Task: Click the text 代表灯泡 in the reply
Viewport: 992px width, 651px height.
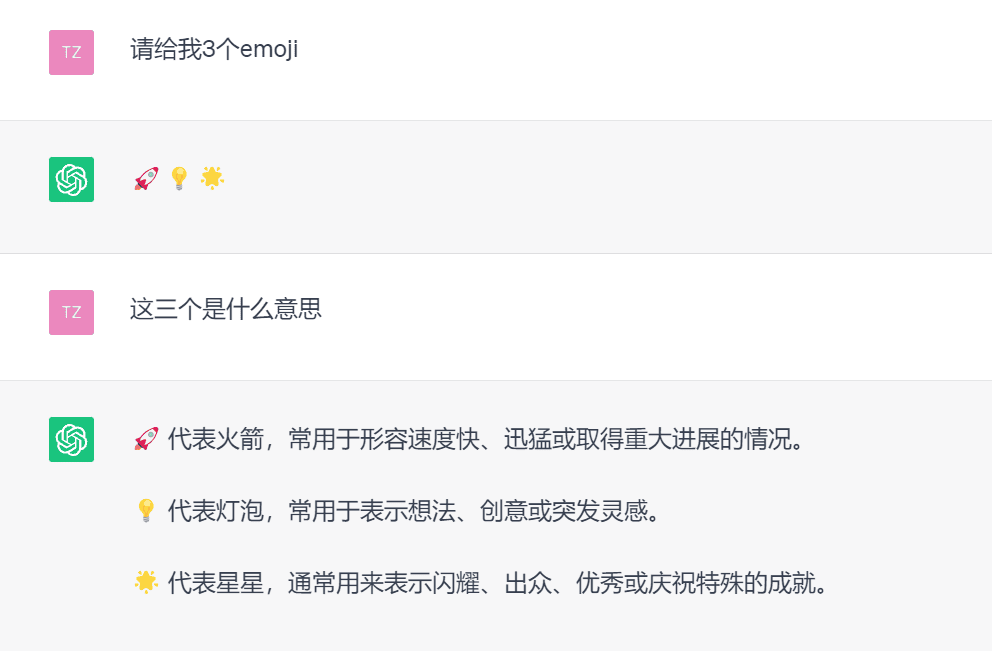Action: click(216, 511)
